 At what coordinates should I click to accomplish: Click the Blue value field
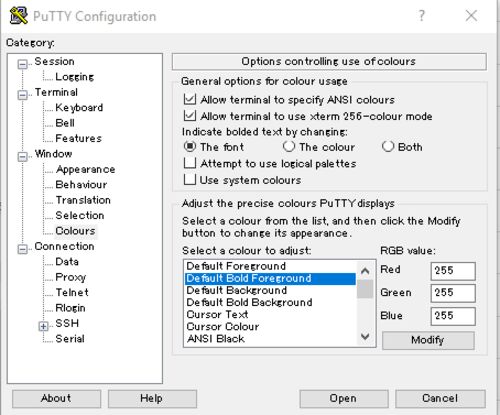[x=453, y=316]
